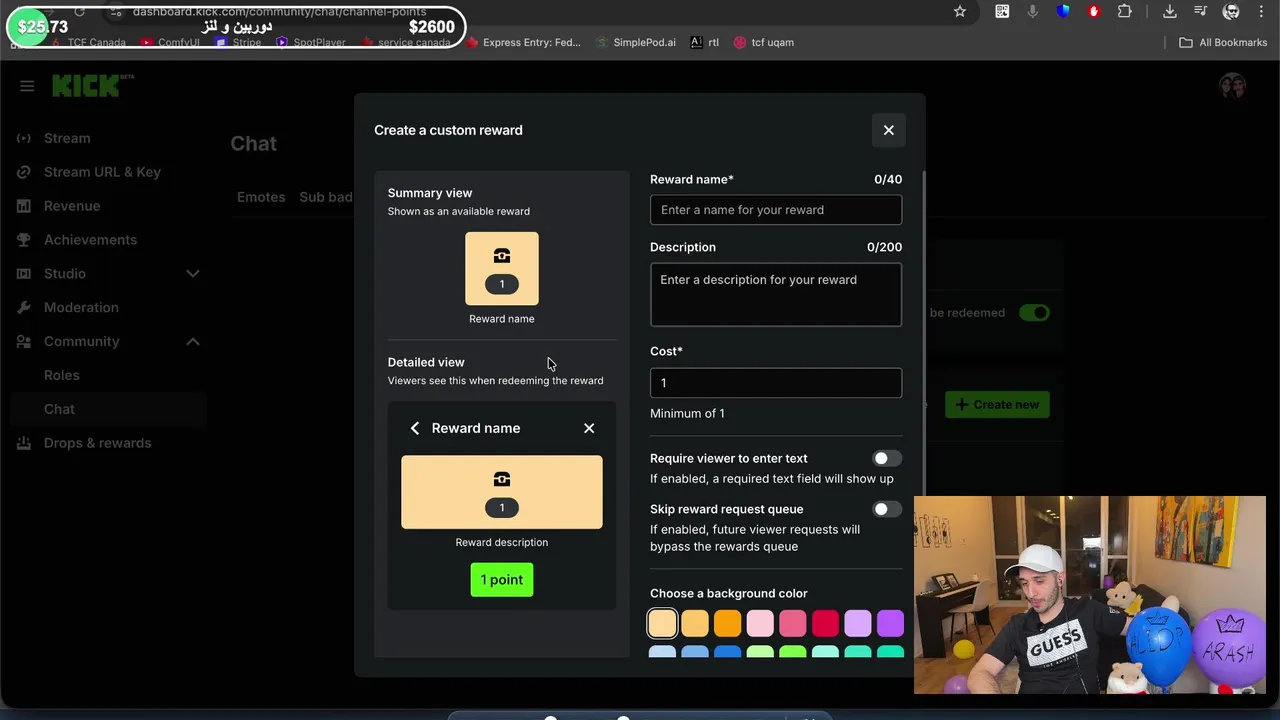Image resolution: width=1280 pixels, height=720 pixels.
Task: Click the Summary view reward tile
Action: click(x=502, y=269)
